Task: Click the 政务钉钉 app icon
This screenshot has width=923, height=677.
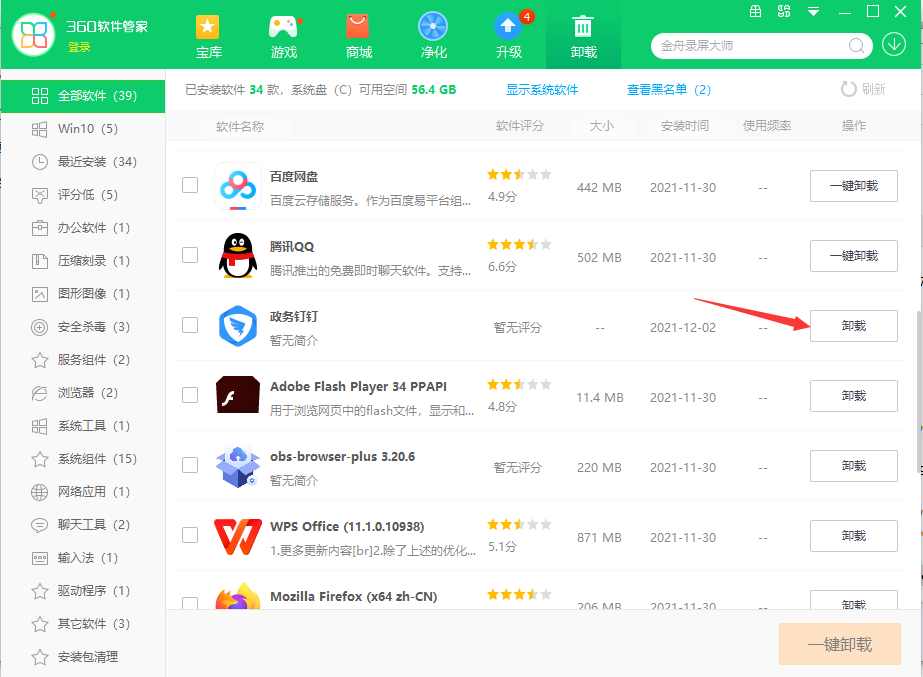Action: click(238, 326)
